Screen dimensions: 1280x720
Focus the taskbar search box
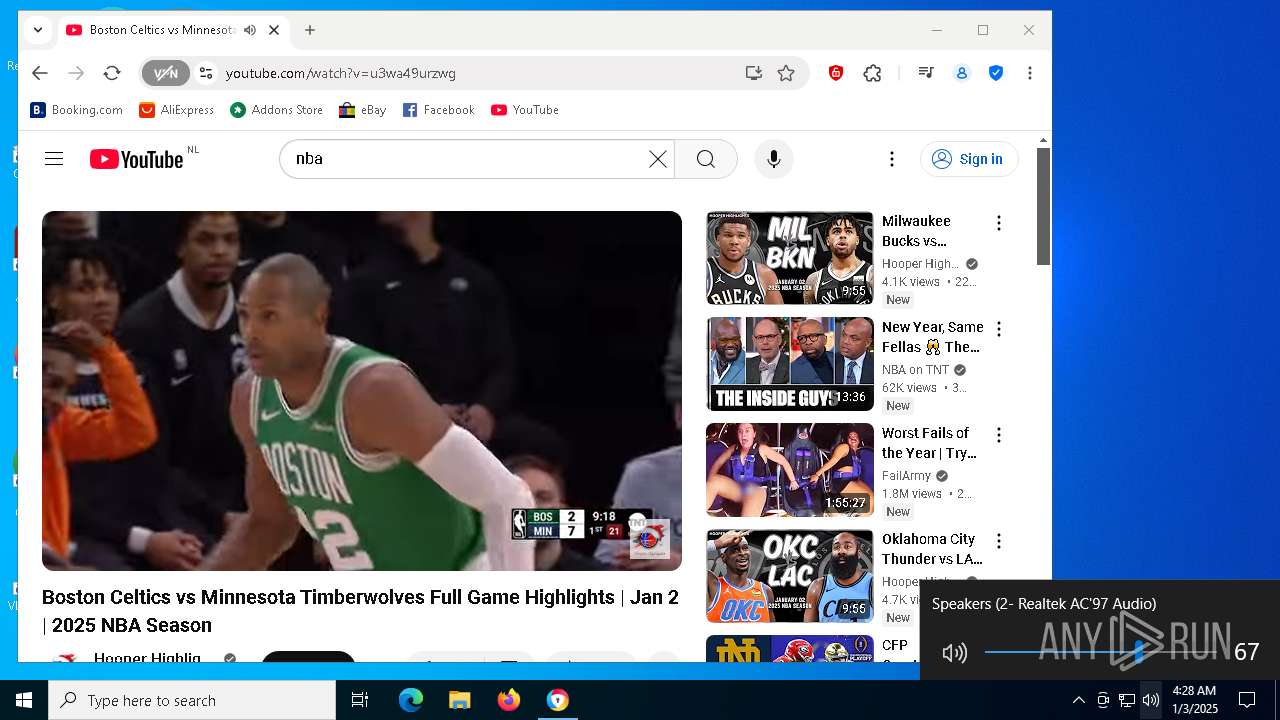pos(192,700)
